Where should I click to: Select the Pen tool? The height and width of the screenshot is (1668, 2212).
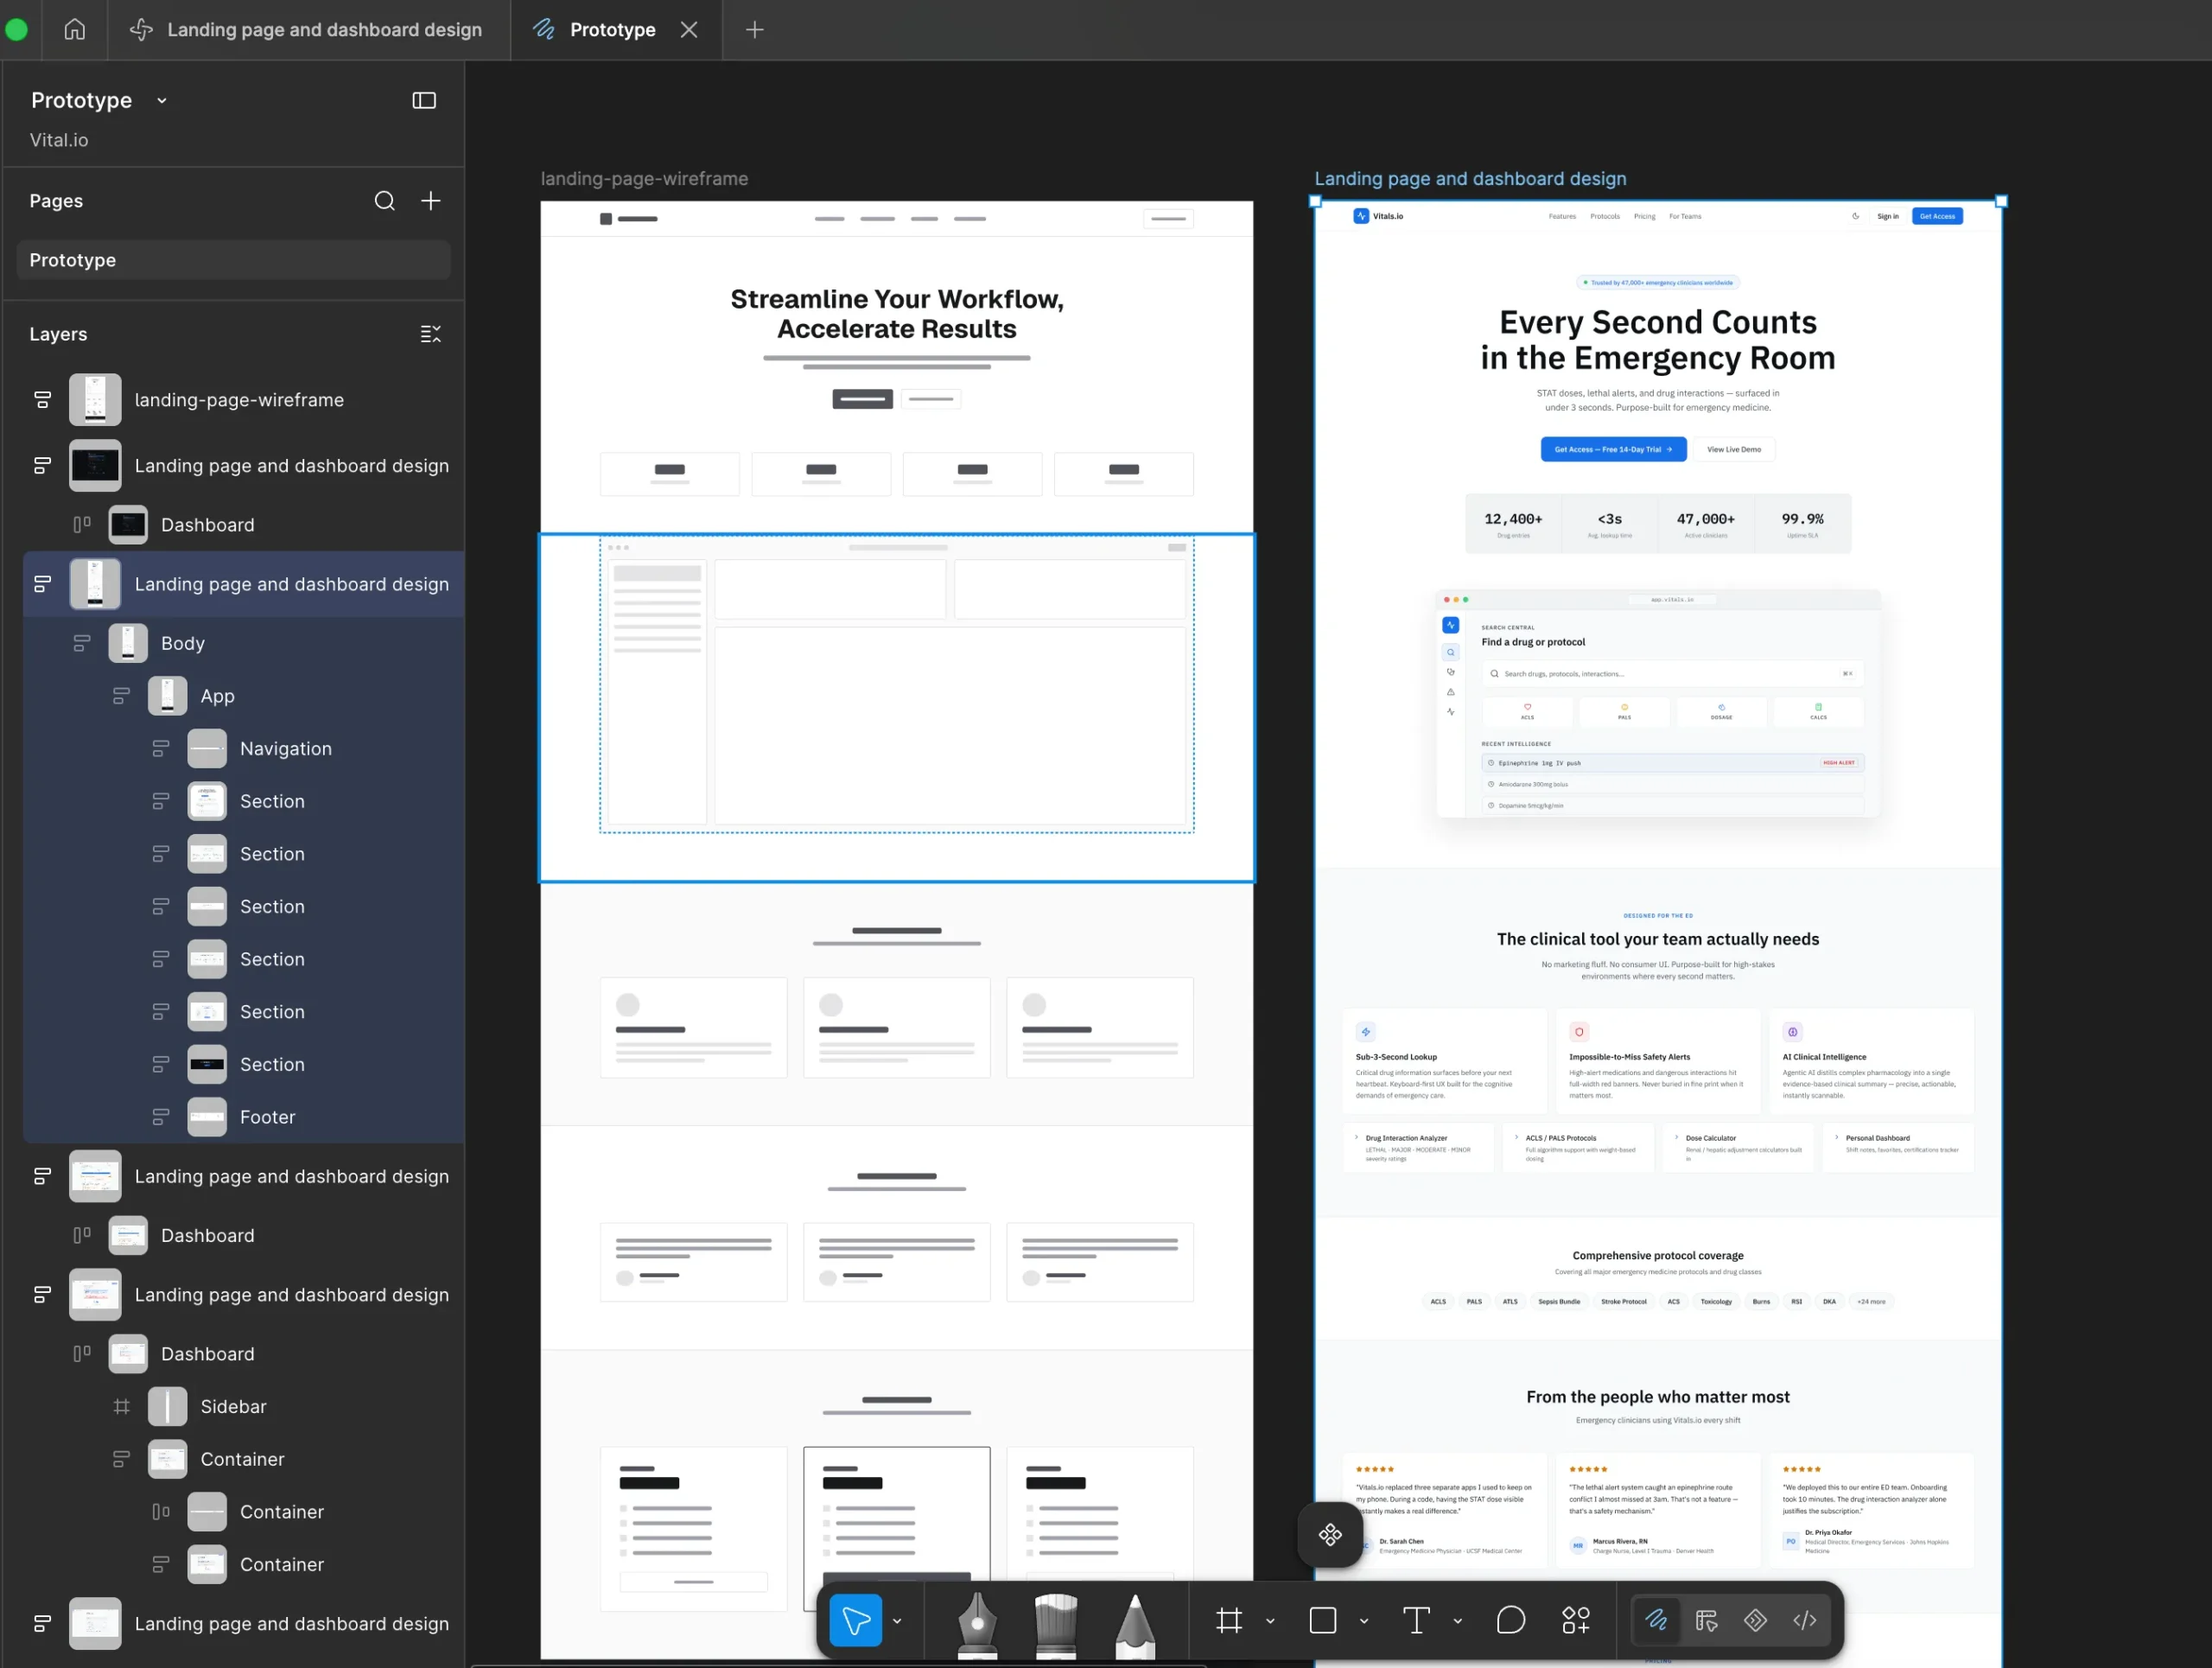pos(977,1623)
